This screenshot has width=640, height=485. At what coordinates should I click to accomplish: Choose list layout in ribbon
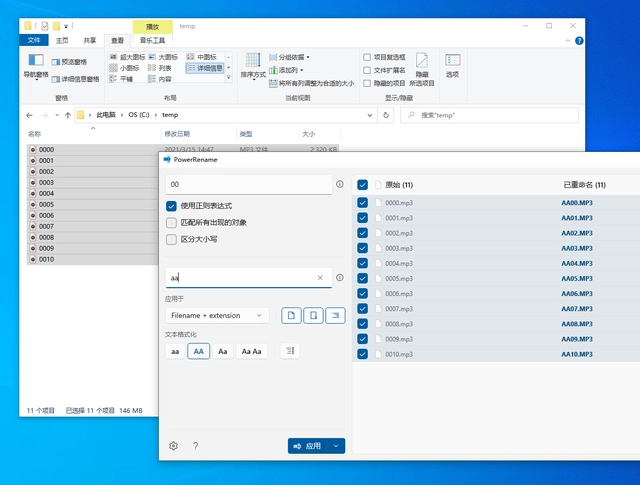tap(160, 68)
